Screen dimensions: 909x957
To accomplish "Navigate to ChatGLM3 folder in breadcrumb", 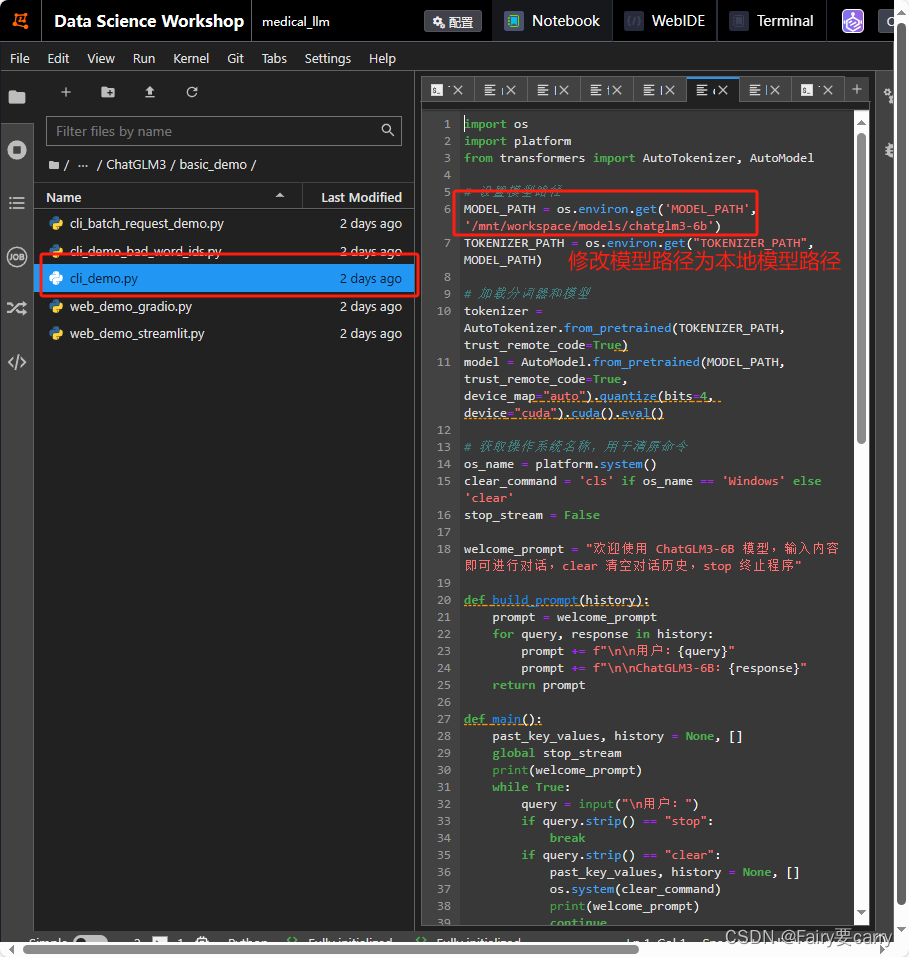I will point(136,165).
